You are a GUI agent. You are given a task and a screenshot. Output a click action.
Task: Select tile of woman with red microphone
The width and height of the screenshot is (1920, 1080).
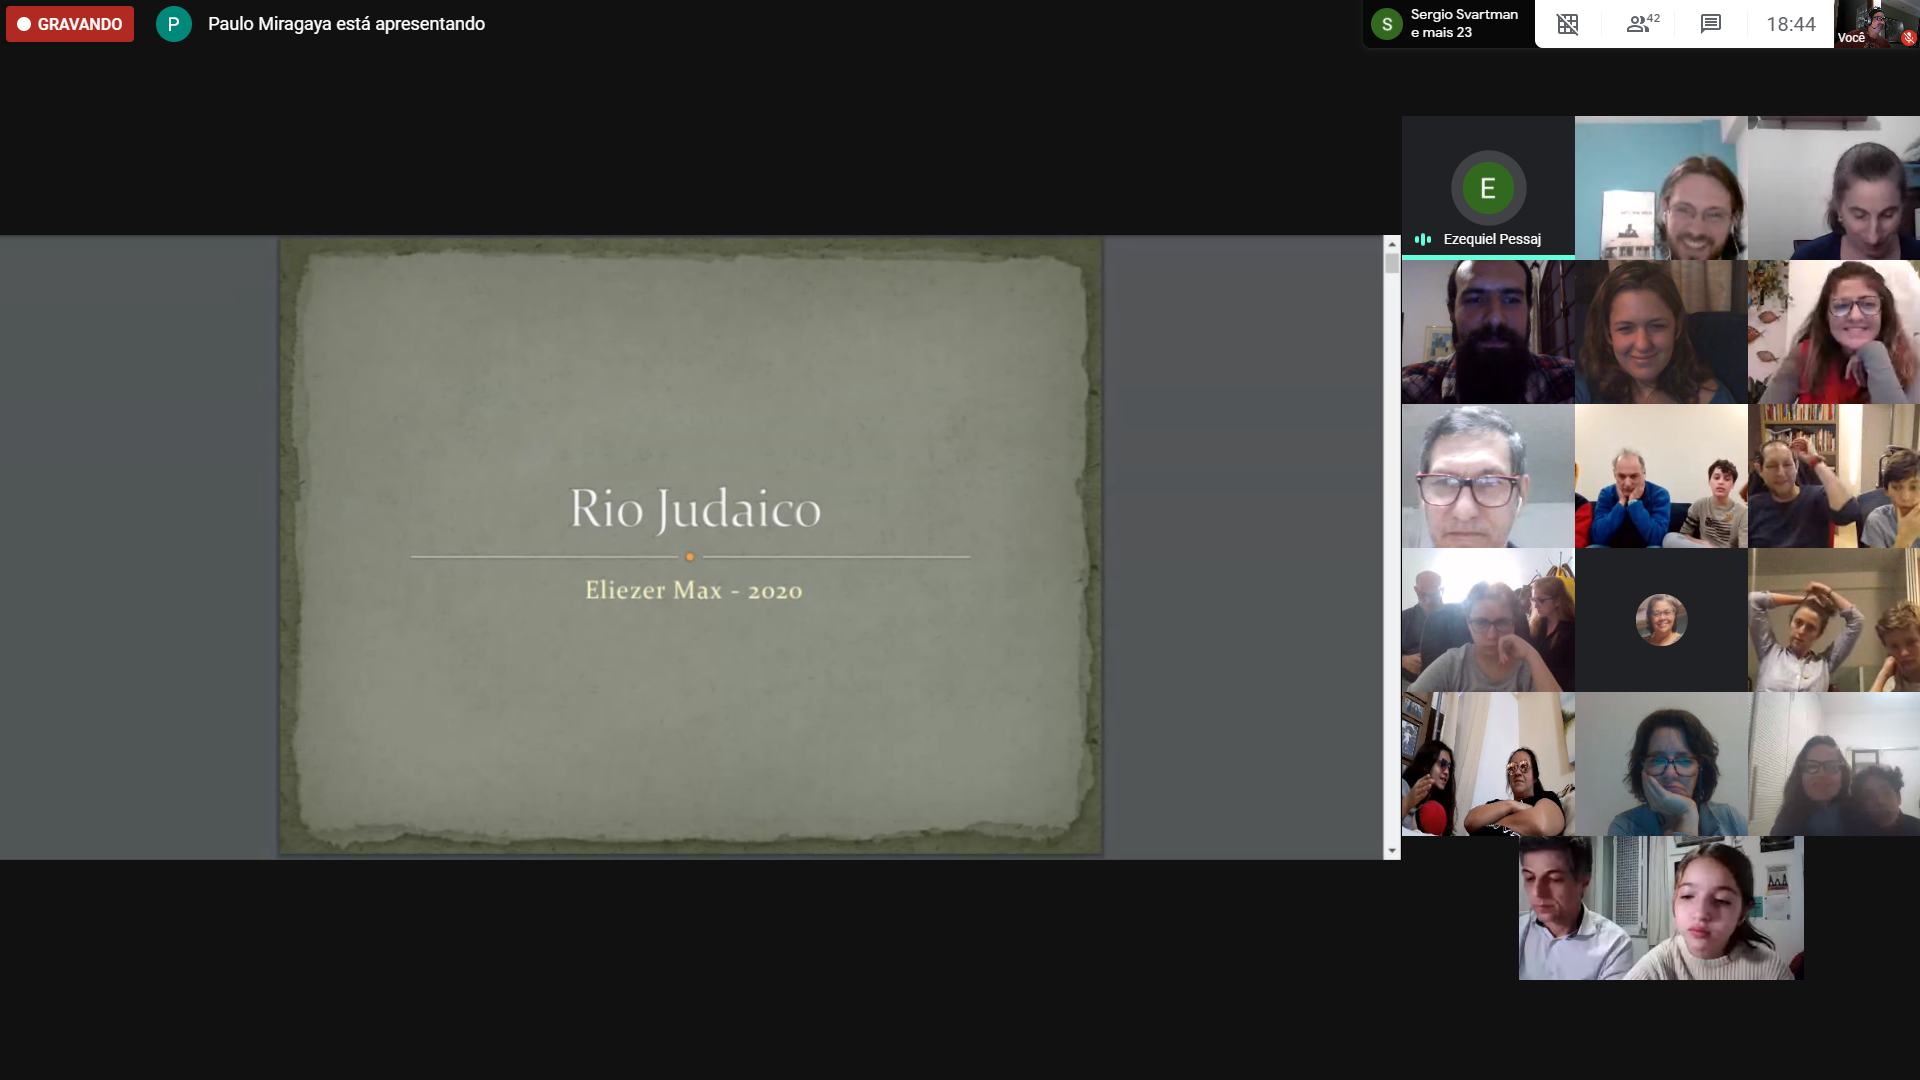[x=1488, y=764]
